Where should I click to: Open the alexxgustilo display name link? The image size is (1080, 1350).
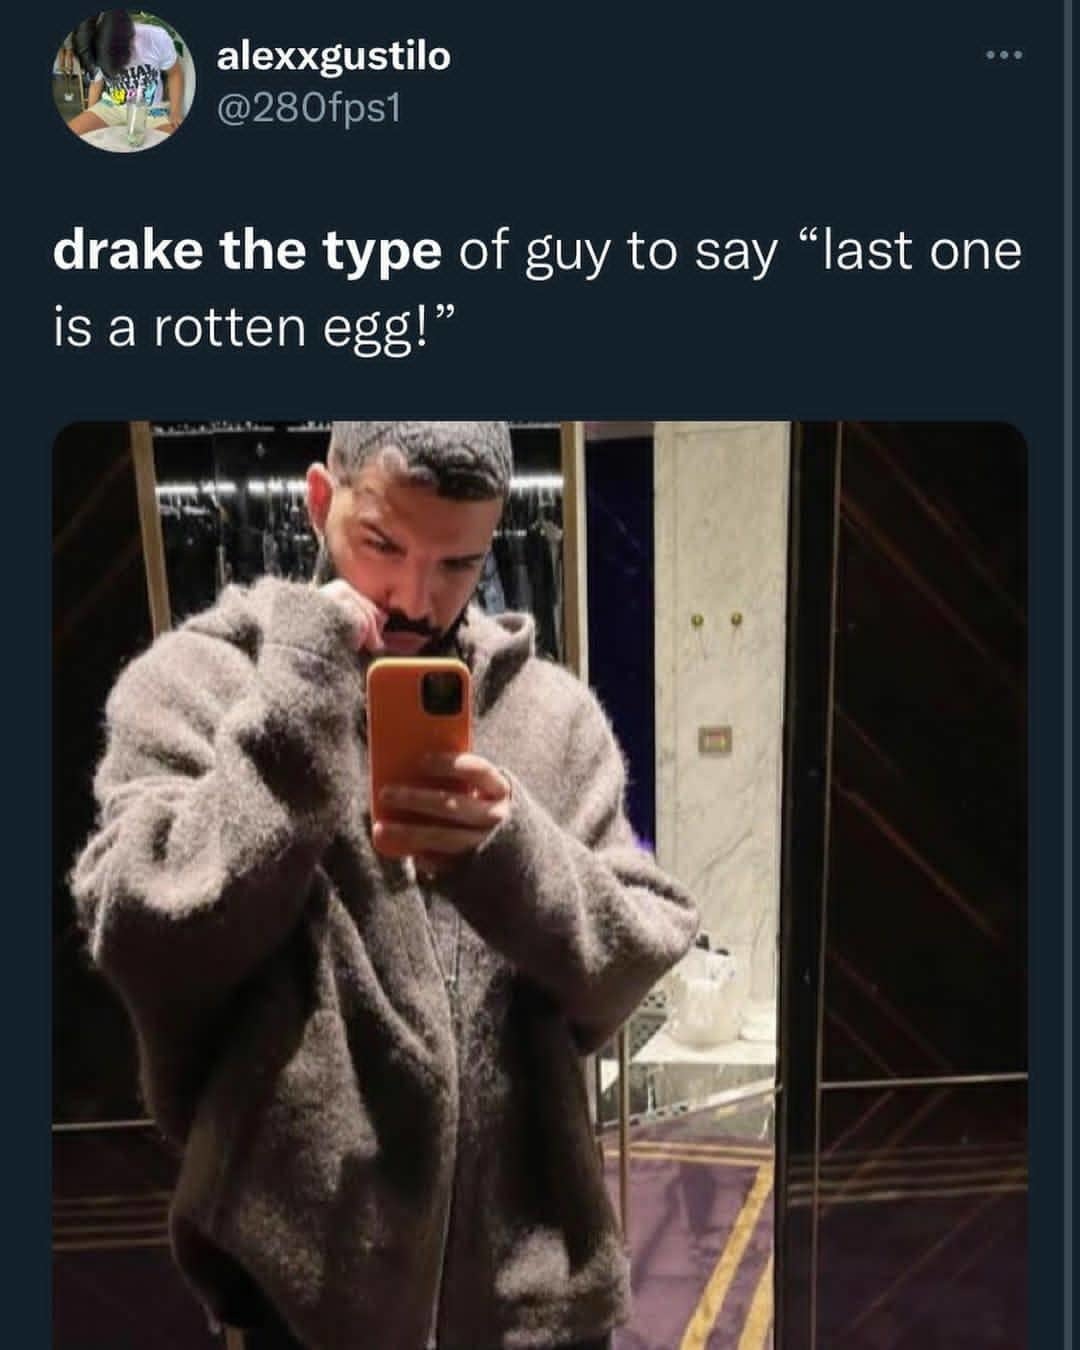pos(333,56)
